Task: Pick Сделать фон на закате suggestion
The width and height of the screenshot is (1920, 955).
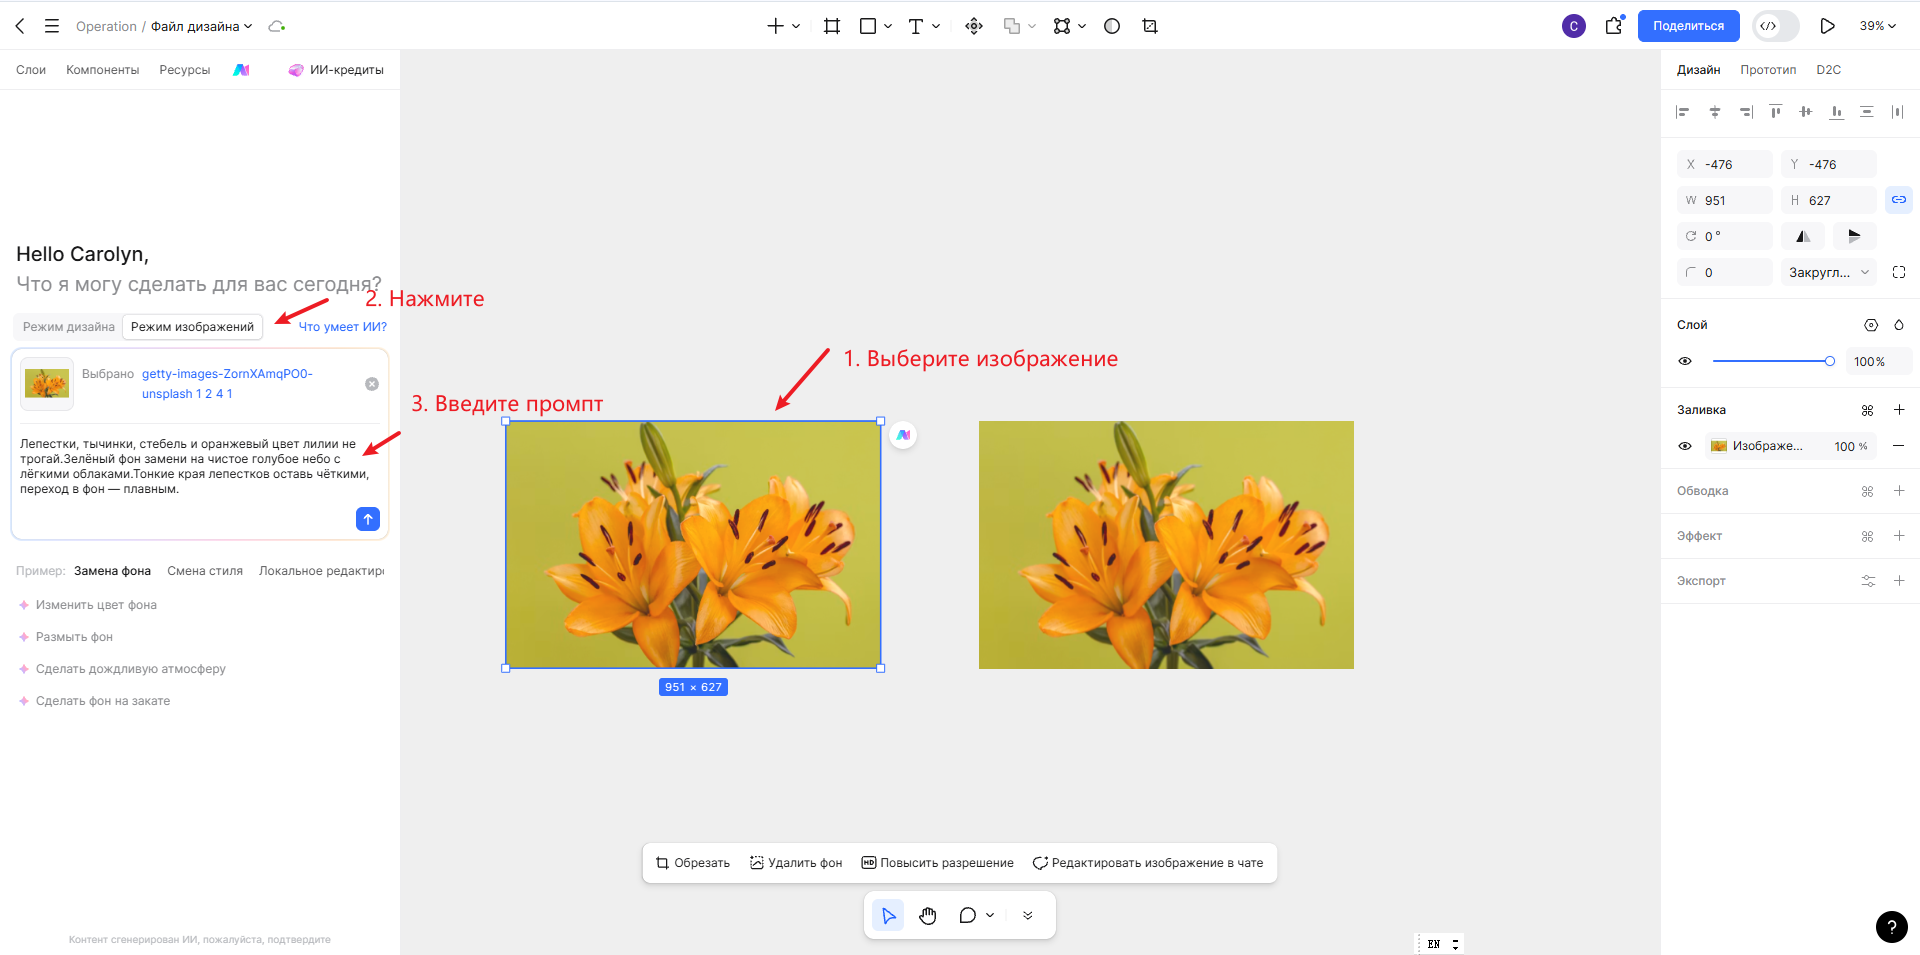Action: 103,701
